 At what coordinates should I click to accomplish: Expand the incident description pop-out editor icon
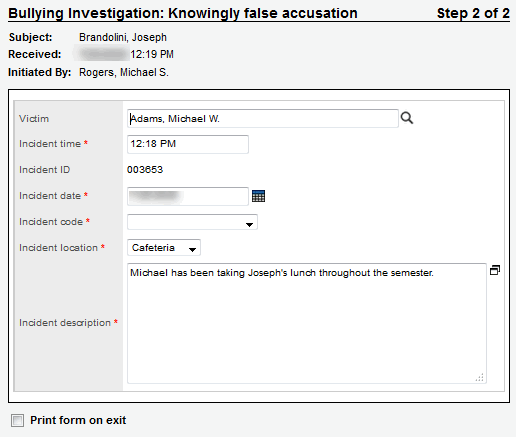click(x=495, y=270)
